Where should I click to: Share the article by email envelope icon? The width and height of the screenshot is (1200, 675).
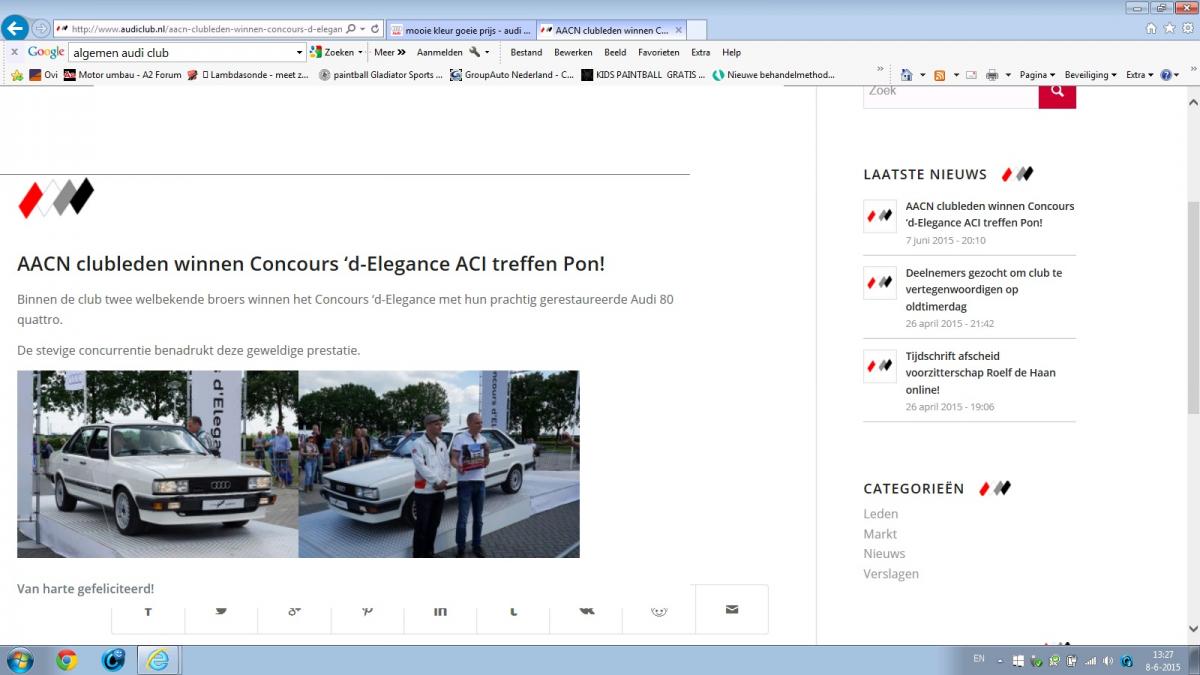tap(732, 610)
